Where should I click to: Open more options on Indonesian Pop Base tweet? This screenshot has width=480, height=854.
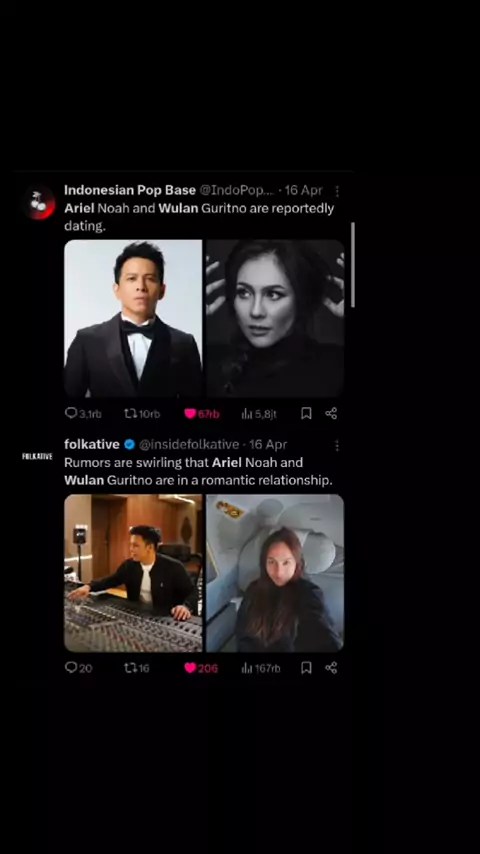pos(337,191)
